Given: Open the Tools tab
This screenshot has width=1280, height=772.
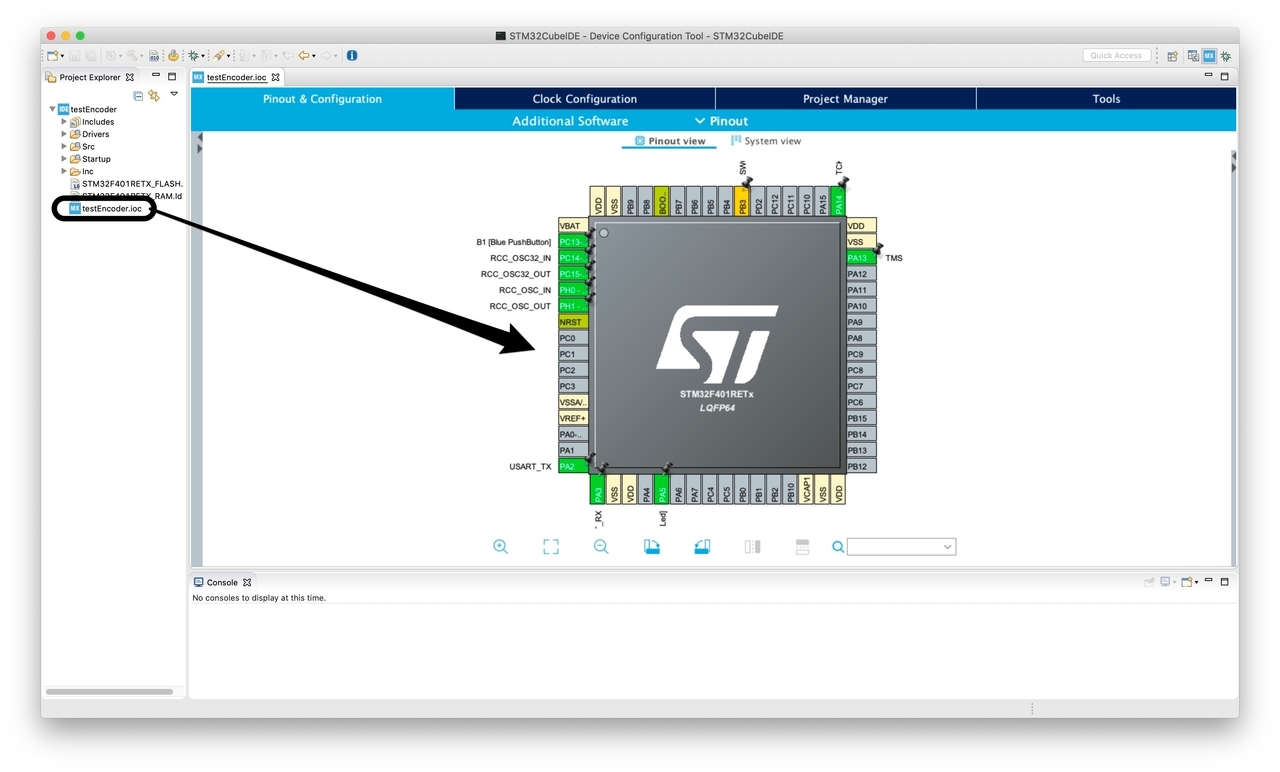Looking at the screenshot, I should pos(1106,99).
